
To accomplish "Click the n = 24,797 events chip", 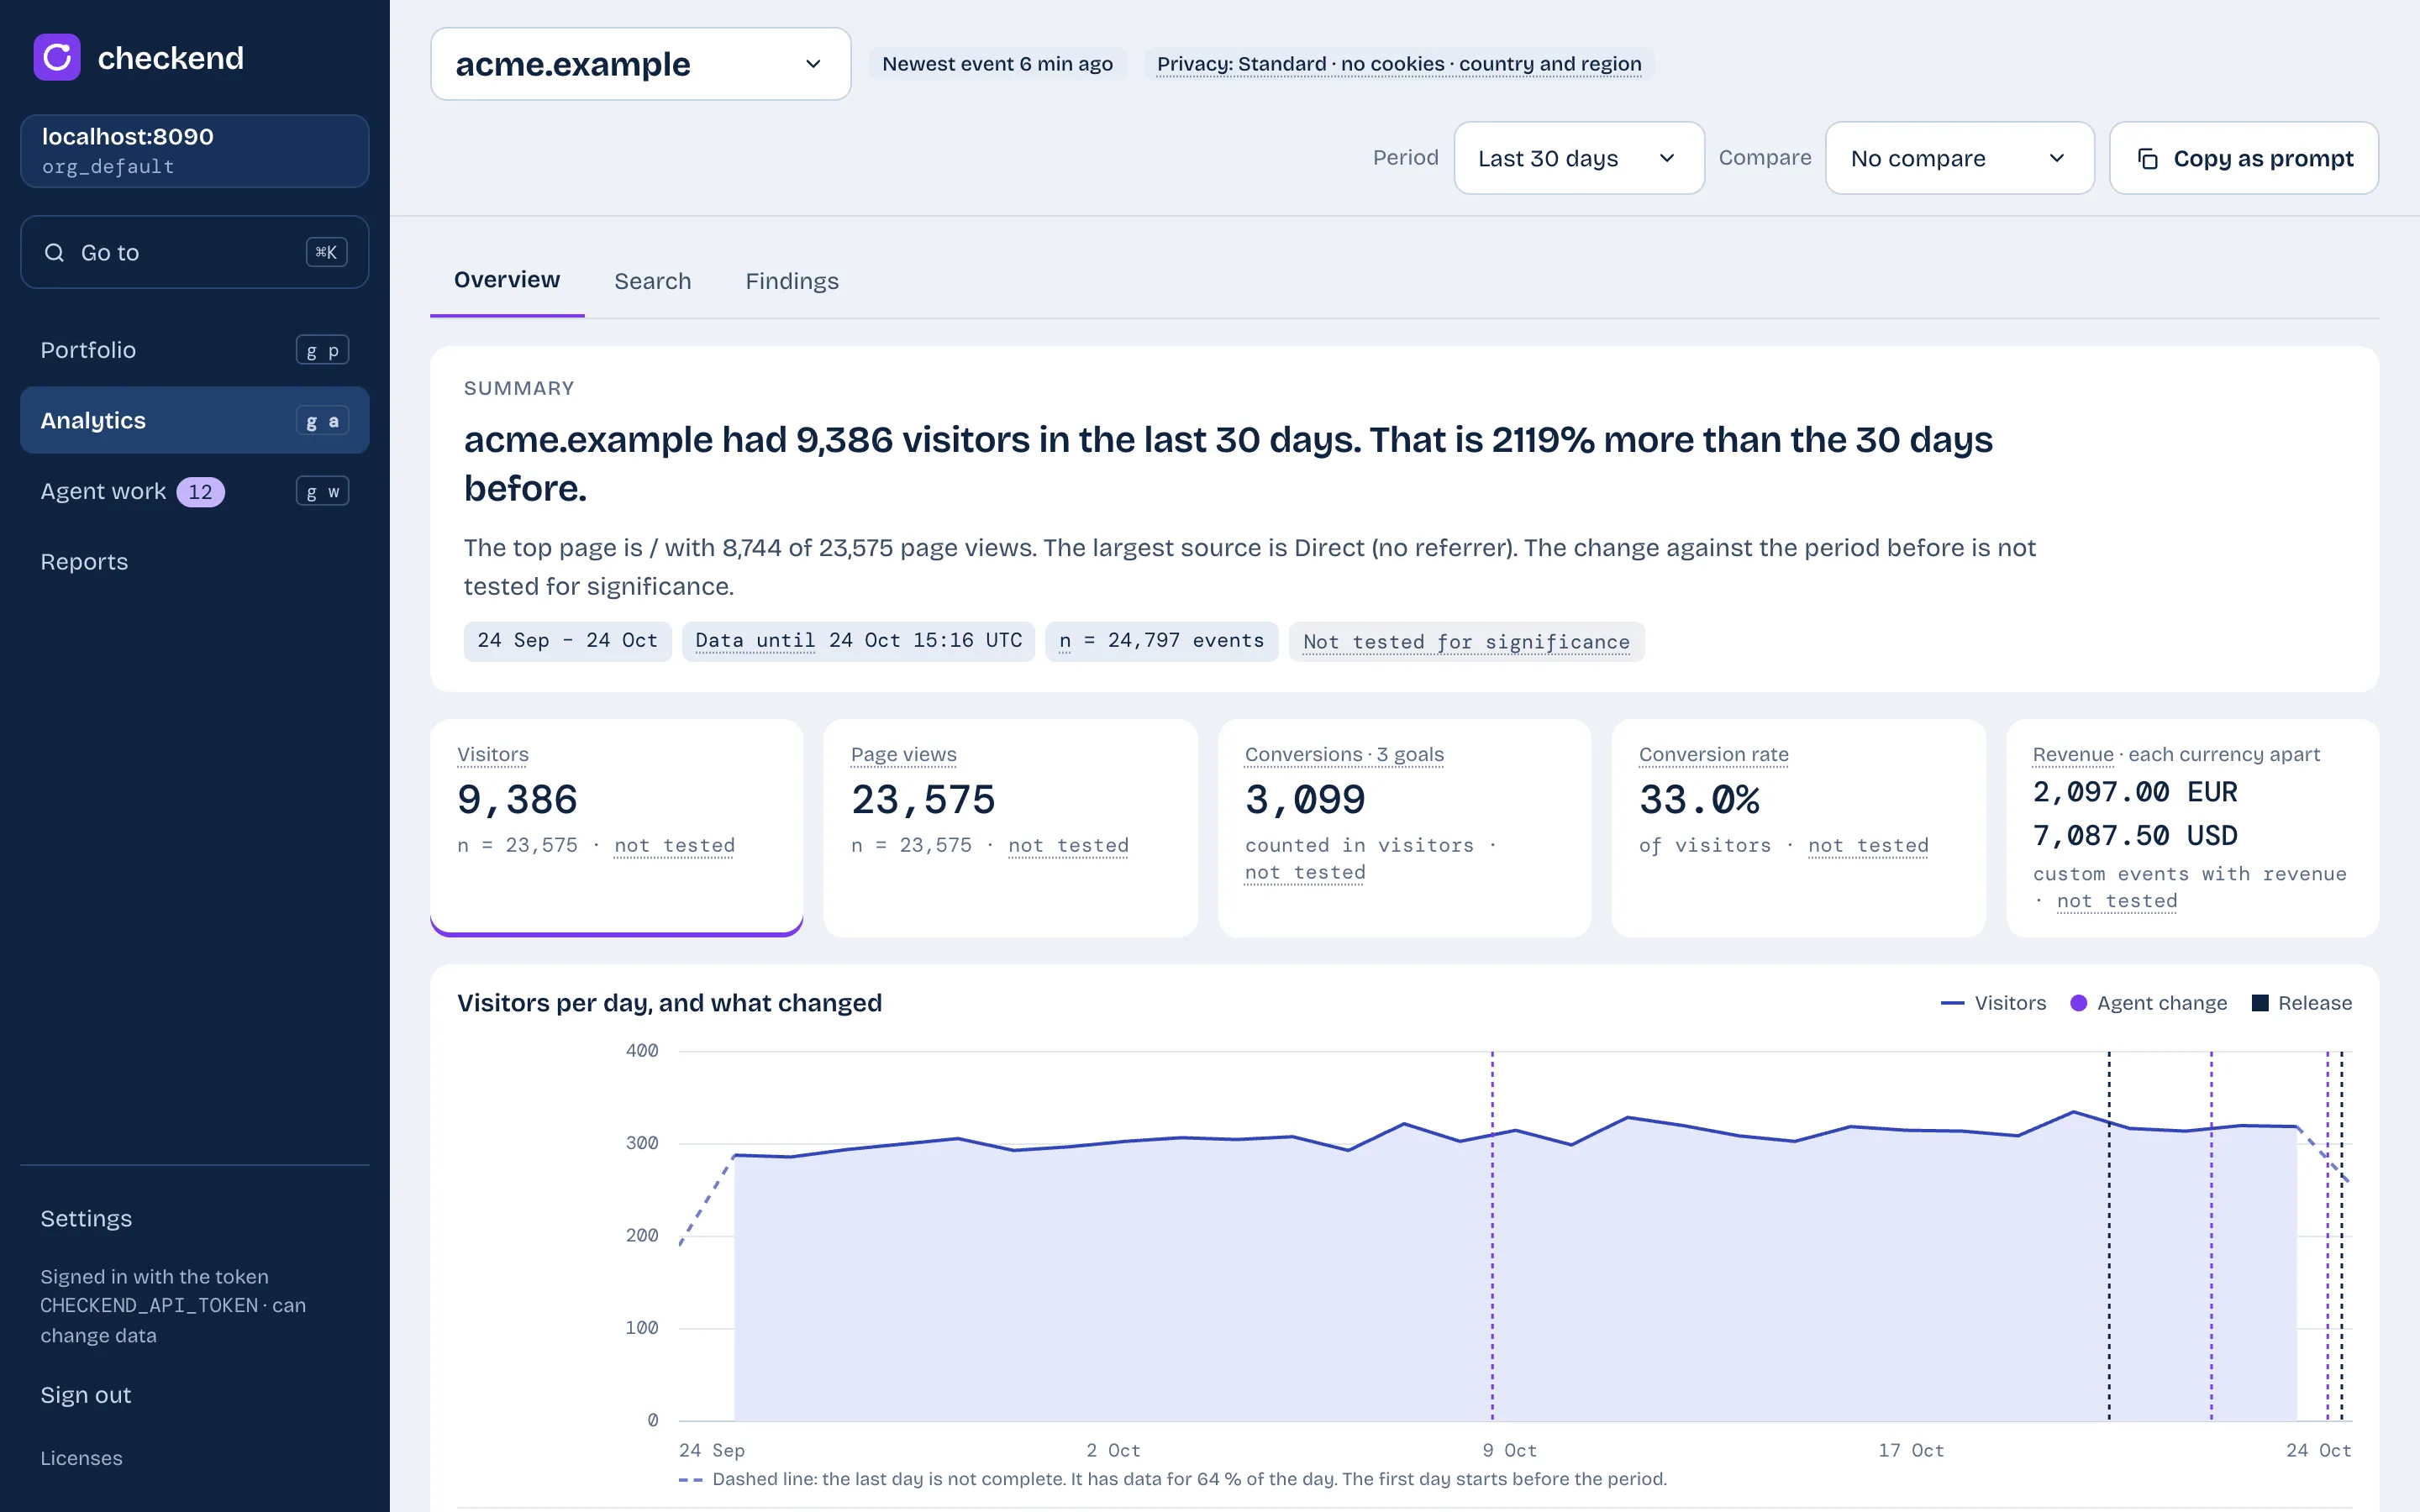I will click(1161, 641).
